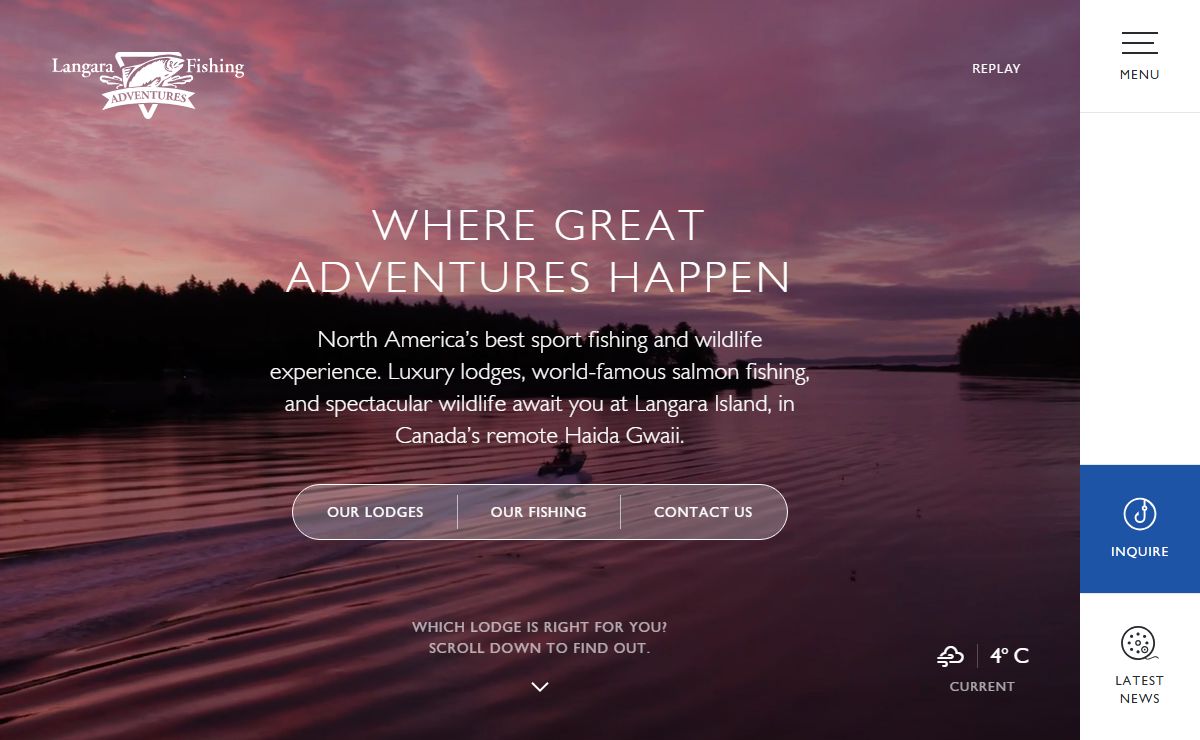Choose Contact Us in the hero buttons
The image size is (1200, 740).
tap(703, 512)
